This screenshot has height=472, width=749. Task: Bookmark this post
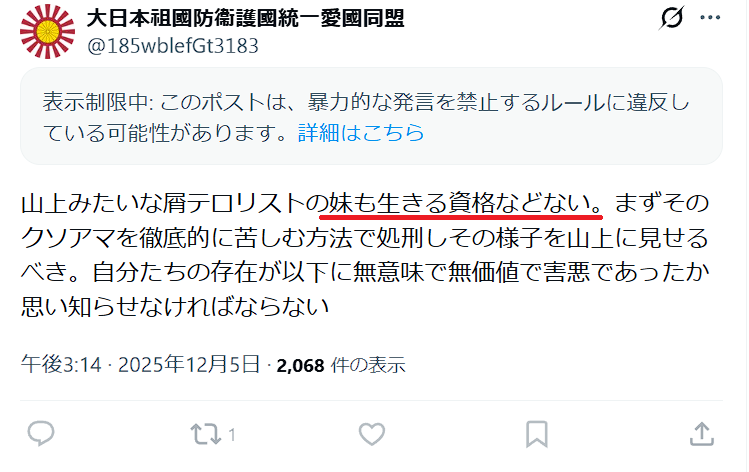(x=536, y=434)
